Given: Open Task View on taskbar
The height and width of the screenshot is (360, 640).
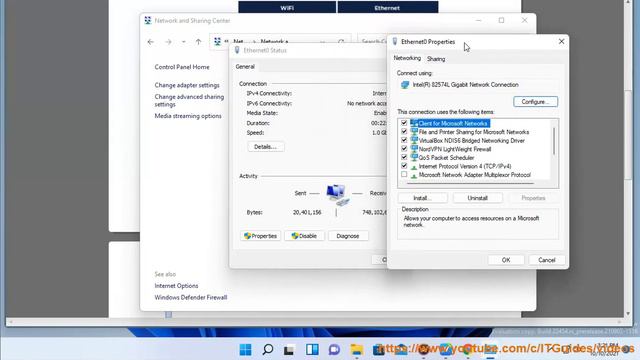Looking at the screenshot, I should pos(289,350).
